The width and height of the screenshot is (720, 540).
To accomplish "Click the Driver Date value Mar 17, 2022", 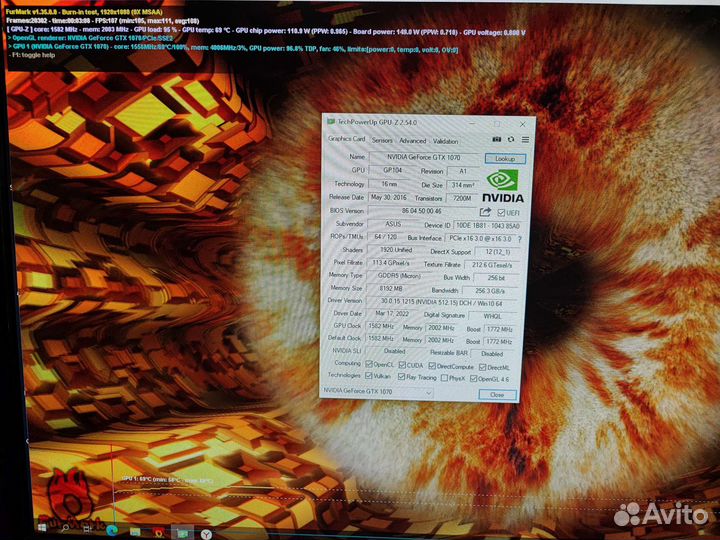I will pos(392,314).
